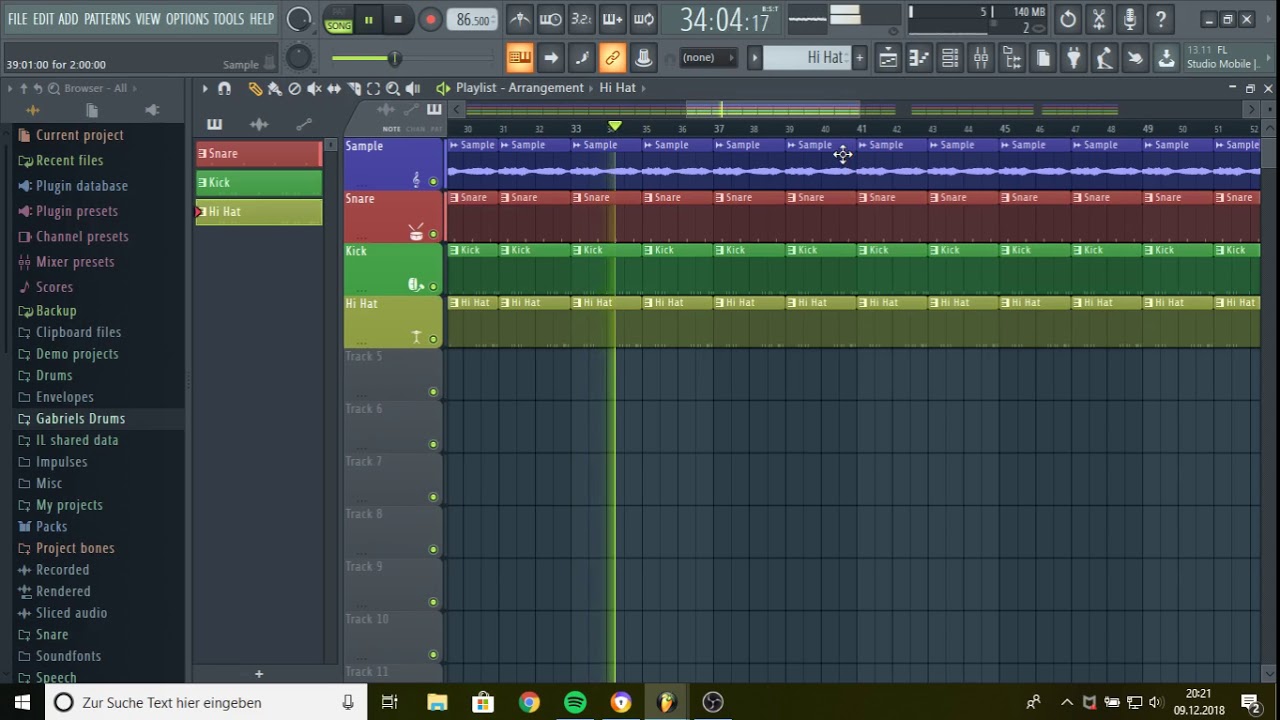Click the tempo field showing 86.500
The width and height of the screenshot is (1280, 720).
coord(472,20)
